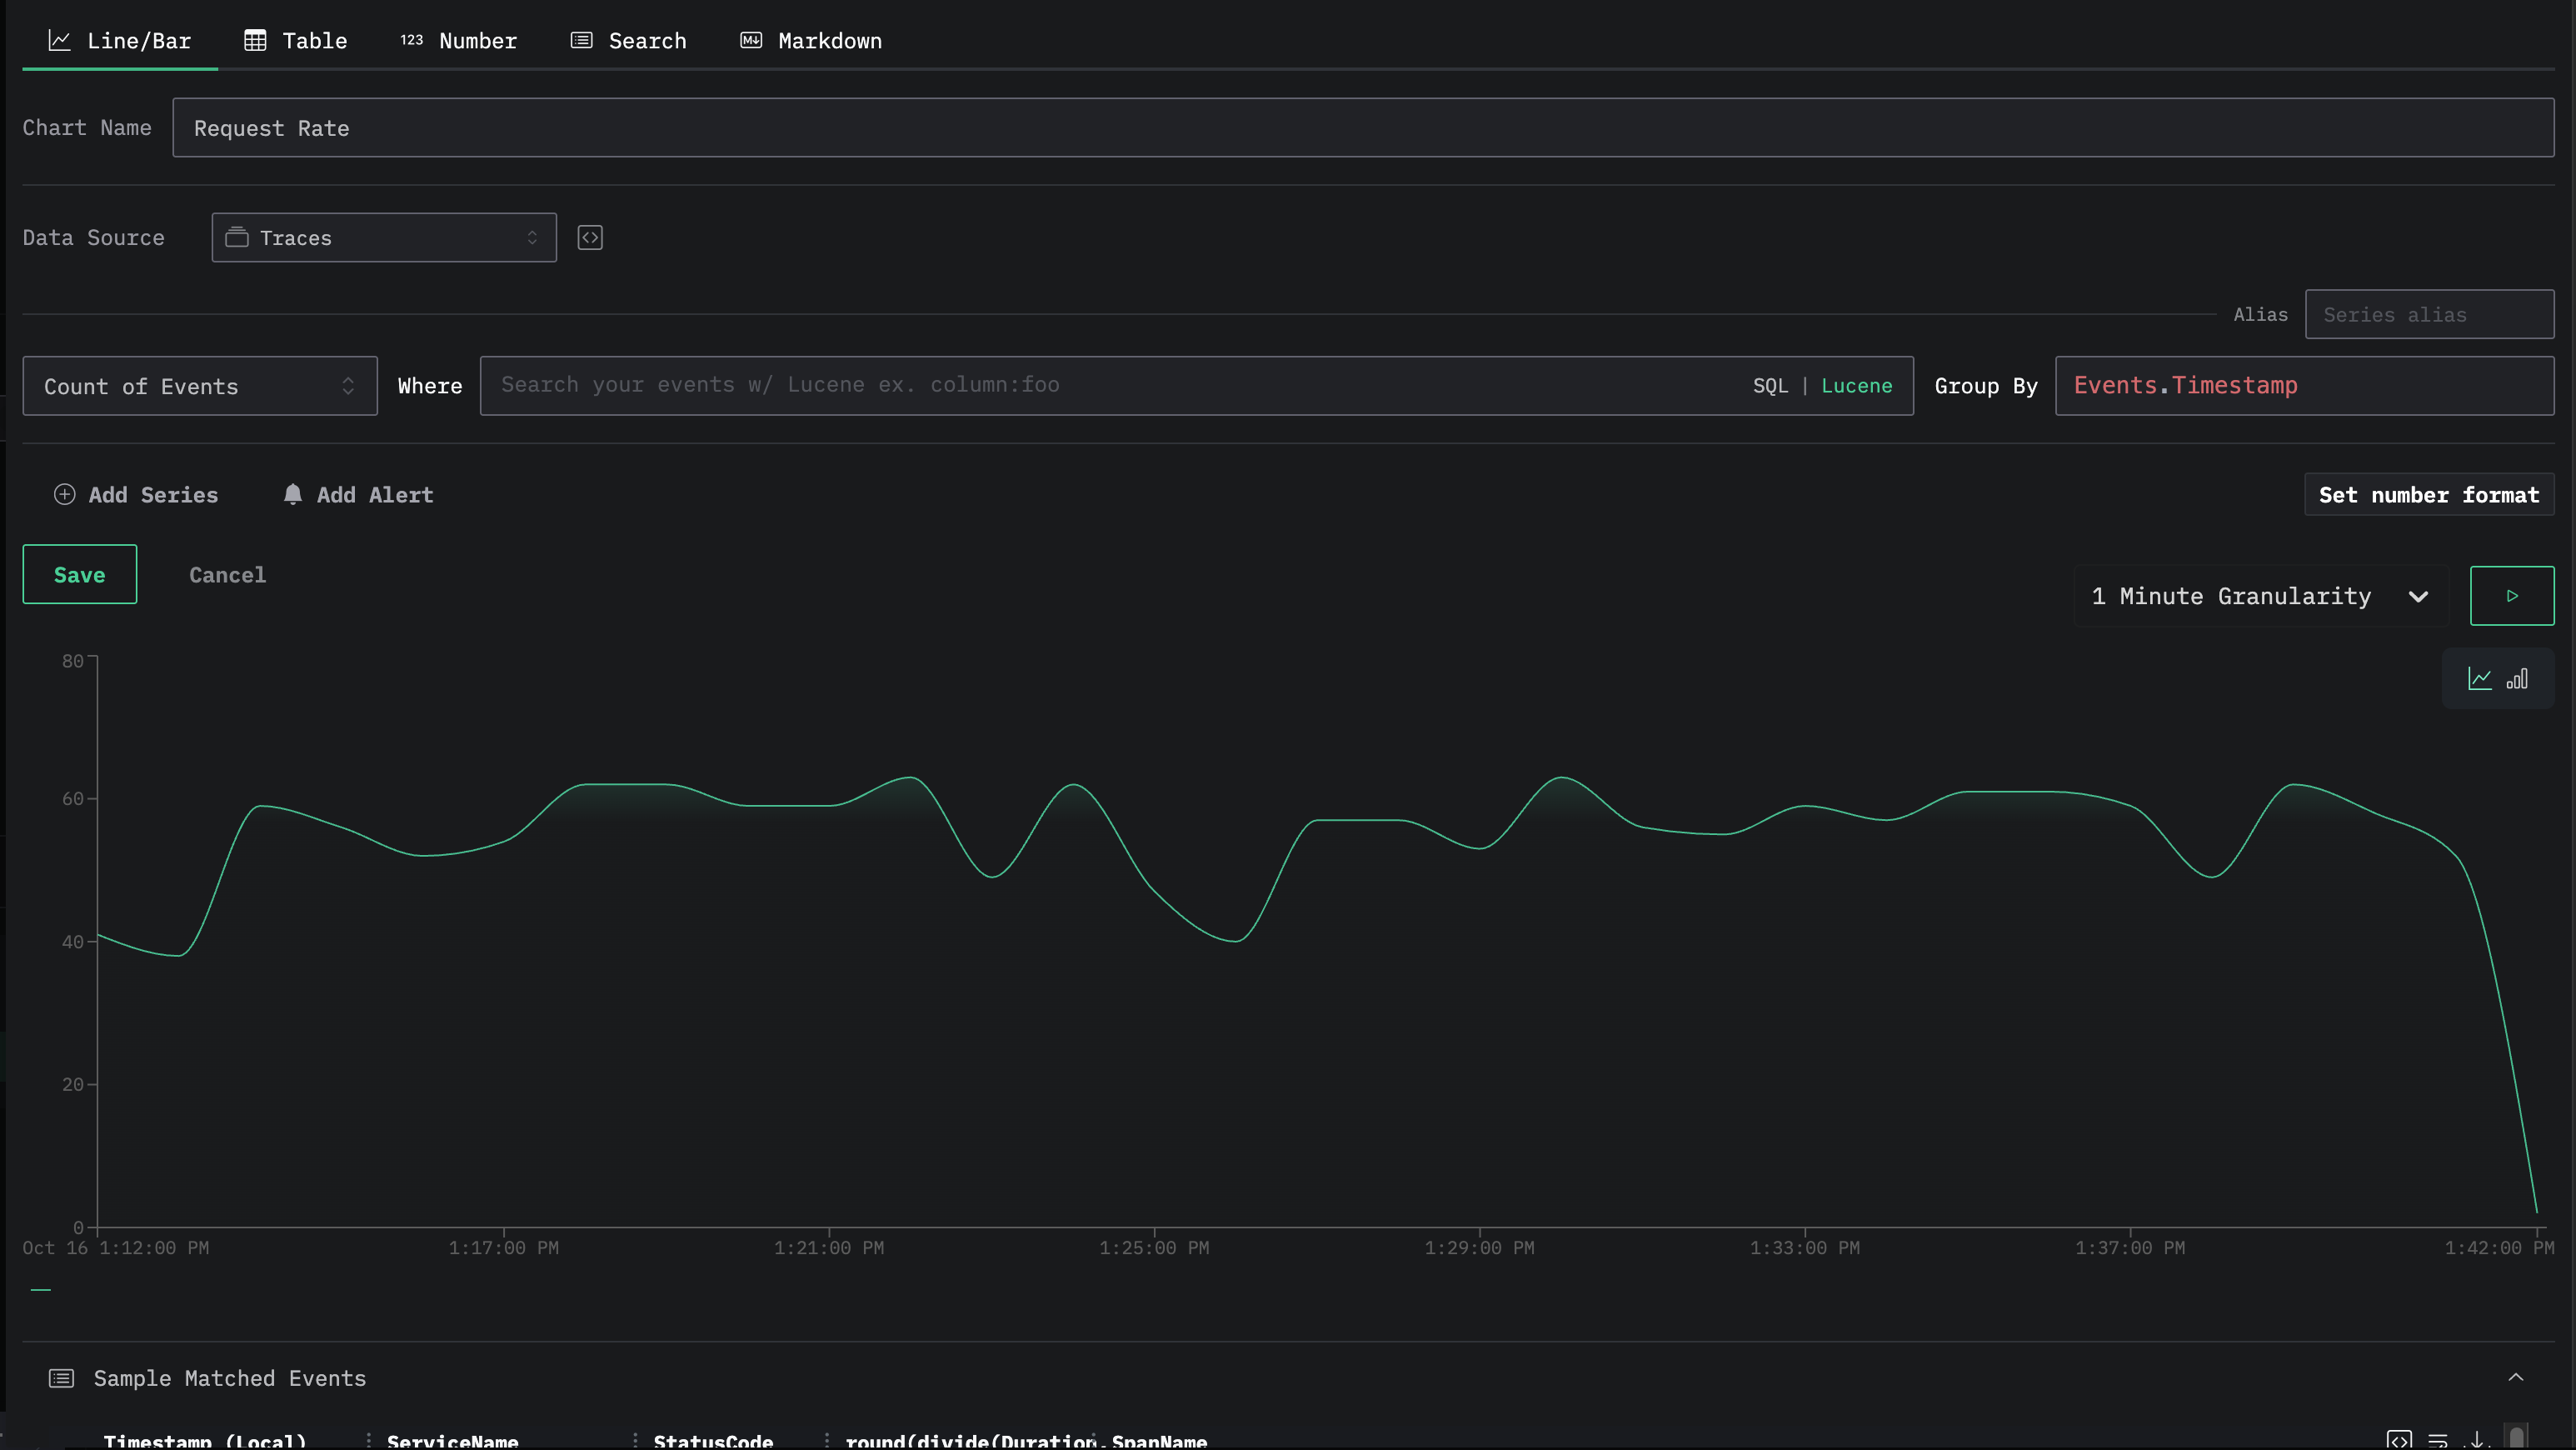Screen dimensions: 2576x1450
Task: Collapse the Sample Matched Events section
Action: pos(2515,1378)
